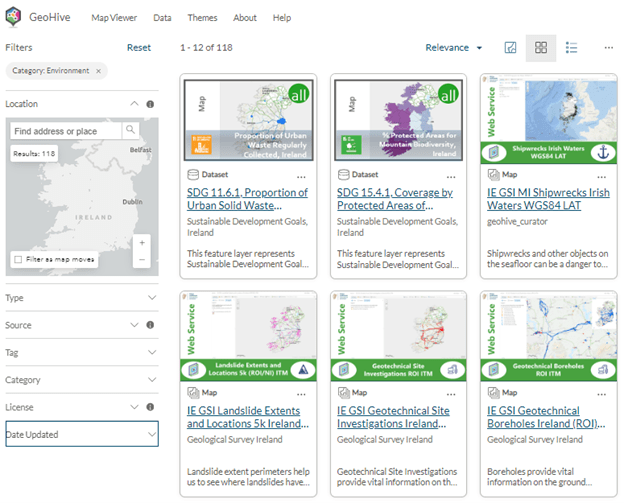Open more options menu beside view icons

pyautogui.click(x=608, y=48)
